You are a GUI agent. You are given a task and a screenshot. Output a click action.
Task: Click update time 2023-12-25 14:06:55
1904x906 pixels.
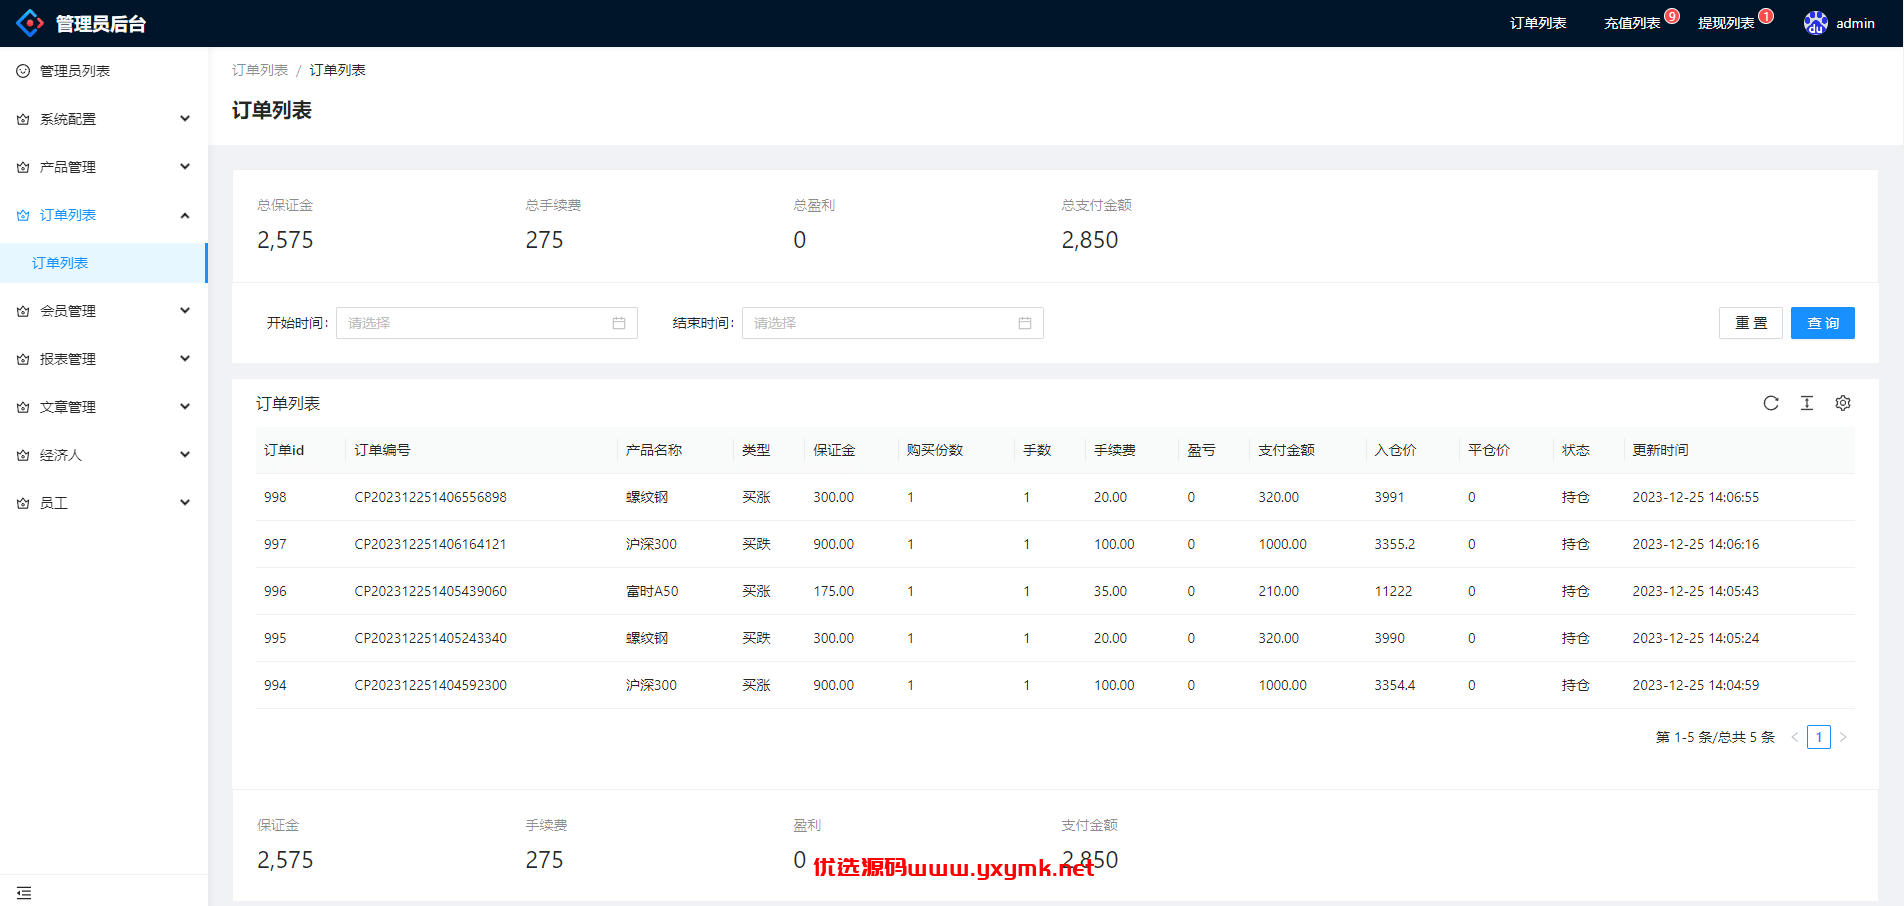[1696, 497]
